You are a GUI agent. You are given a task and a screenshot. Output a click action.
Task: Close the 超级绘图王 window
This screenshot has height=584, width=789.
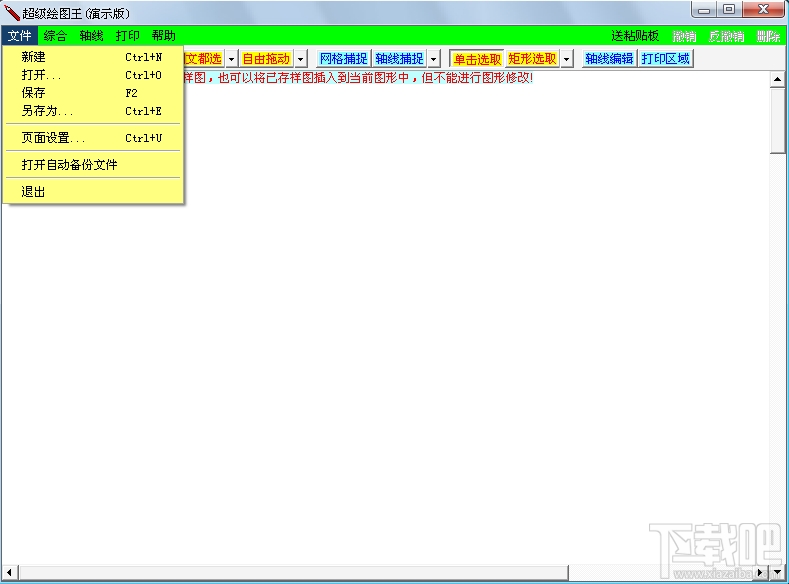763,10
